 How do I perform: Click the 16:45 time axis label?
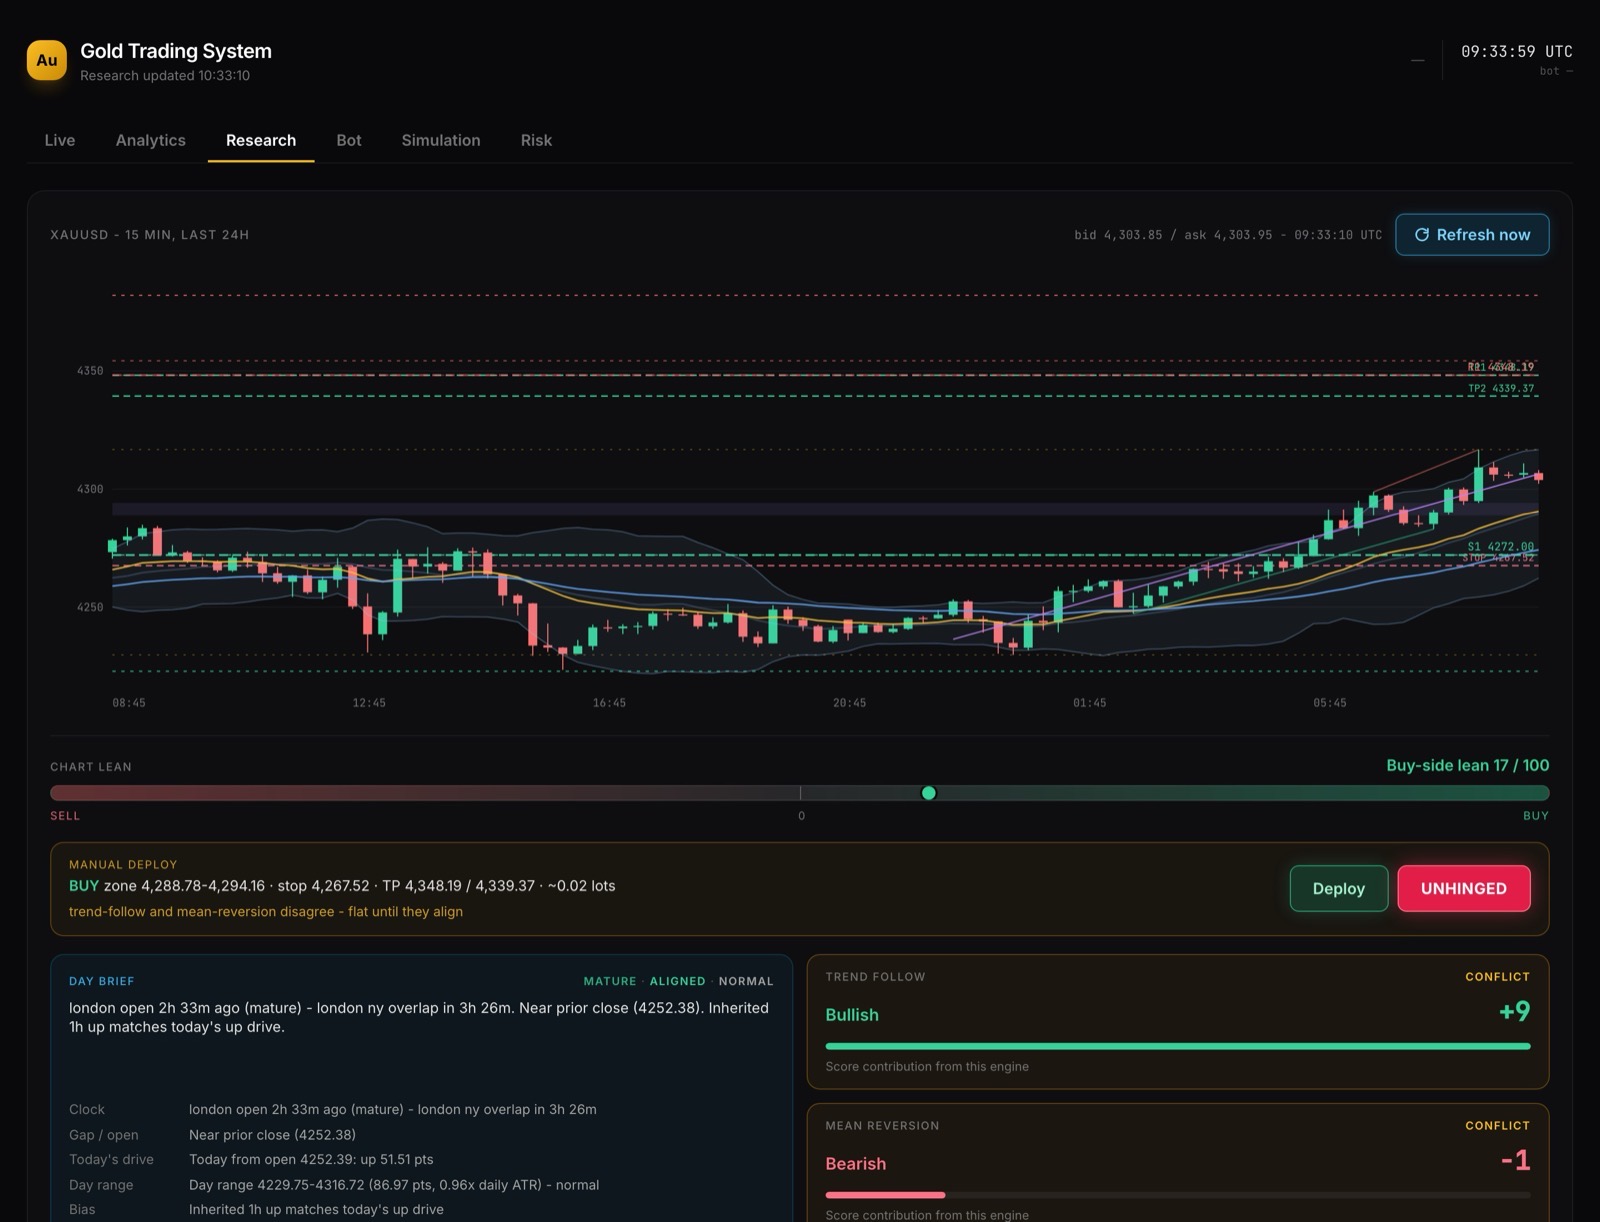click(x=609, y=703)
